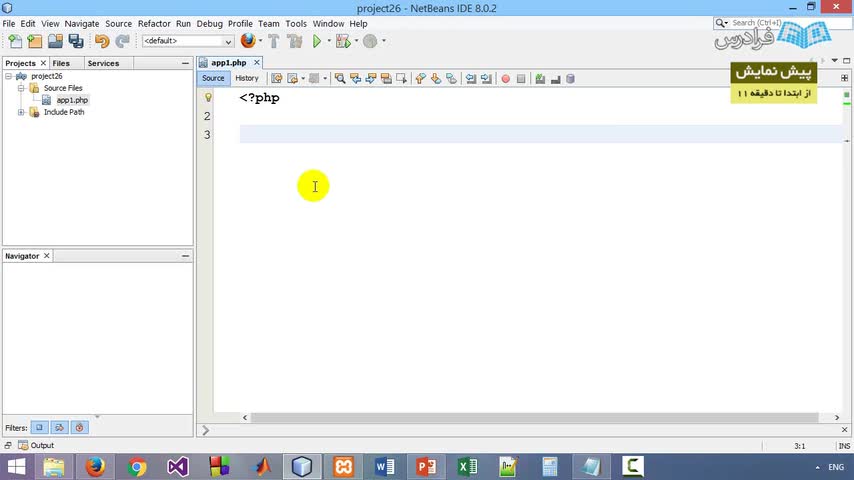Run the project with green play icon
This screenshot has height=480, width=854.
tap(316, 41)
